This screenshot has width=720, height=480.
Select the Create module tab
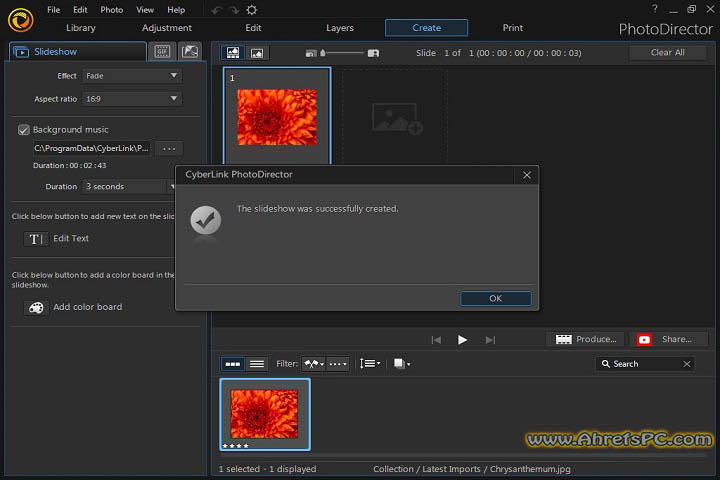[x=427, y=28]
